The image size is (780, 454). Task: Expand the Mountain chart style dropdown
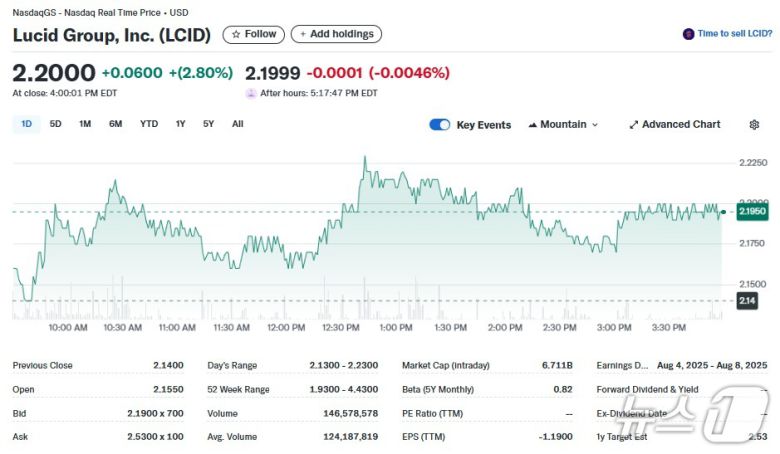(595, 125)
